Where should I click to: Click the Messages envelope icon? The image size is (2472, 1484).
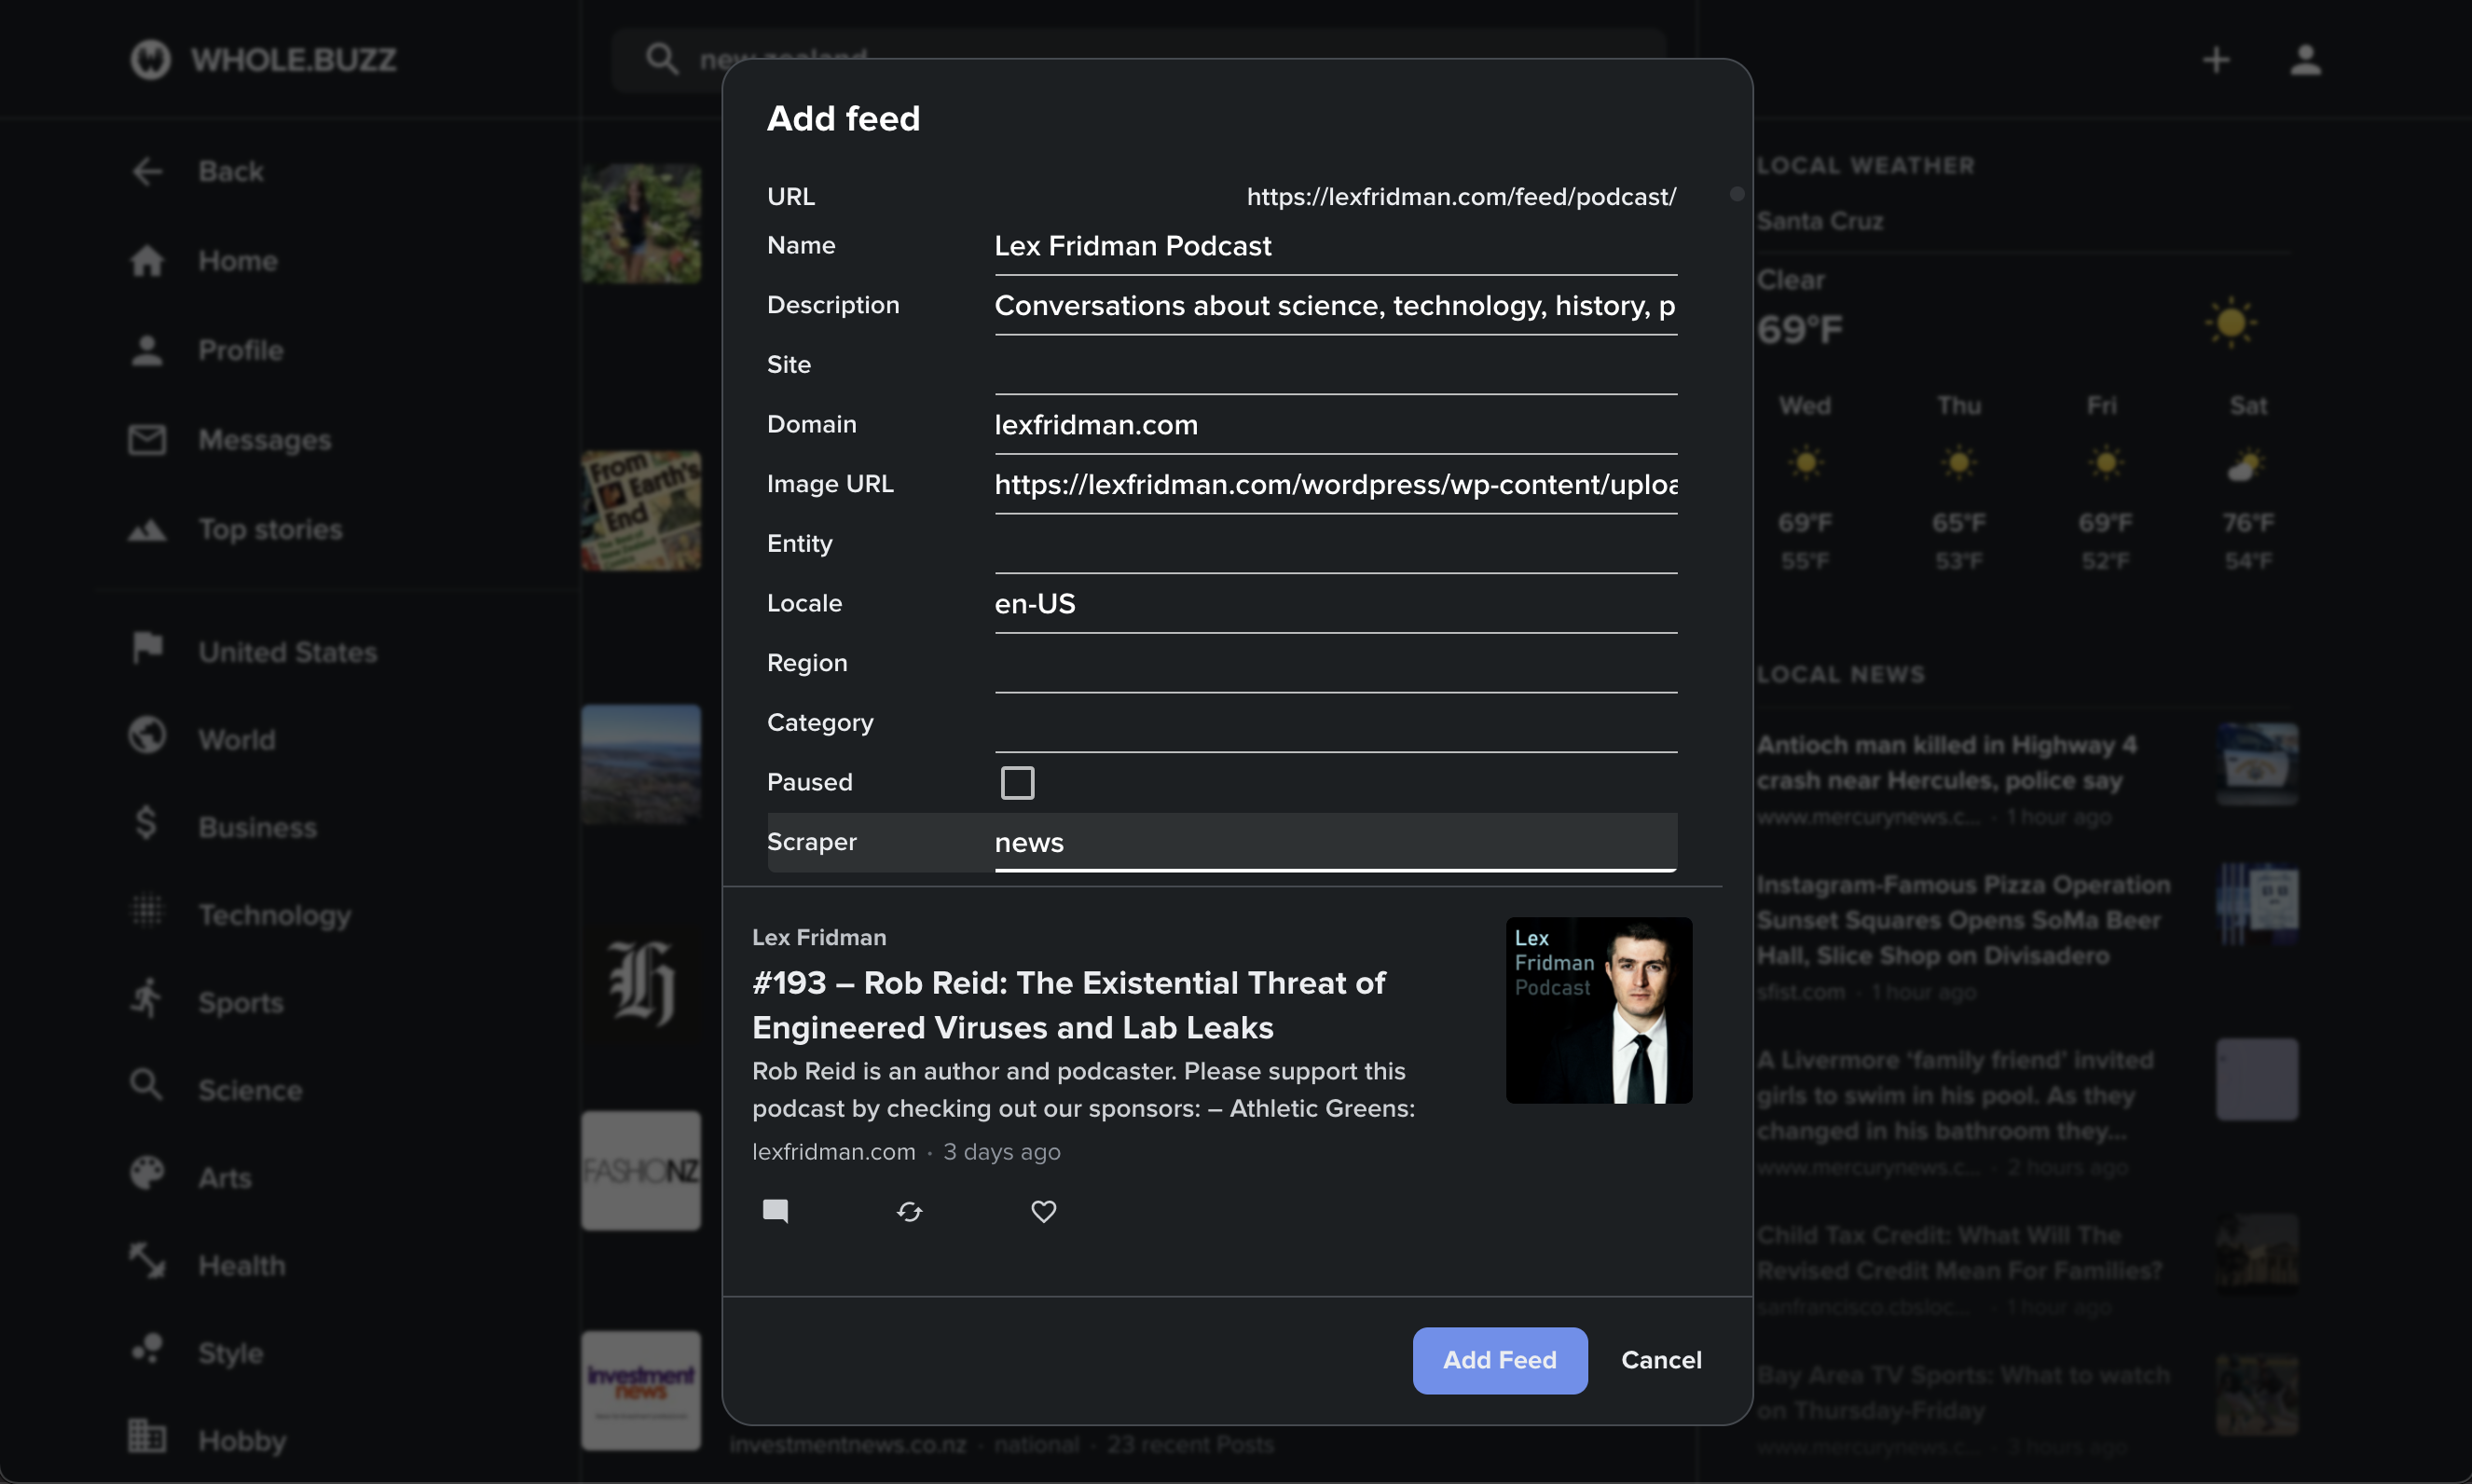(147, 439)
